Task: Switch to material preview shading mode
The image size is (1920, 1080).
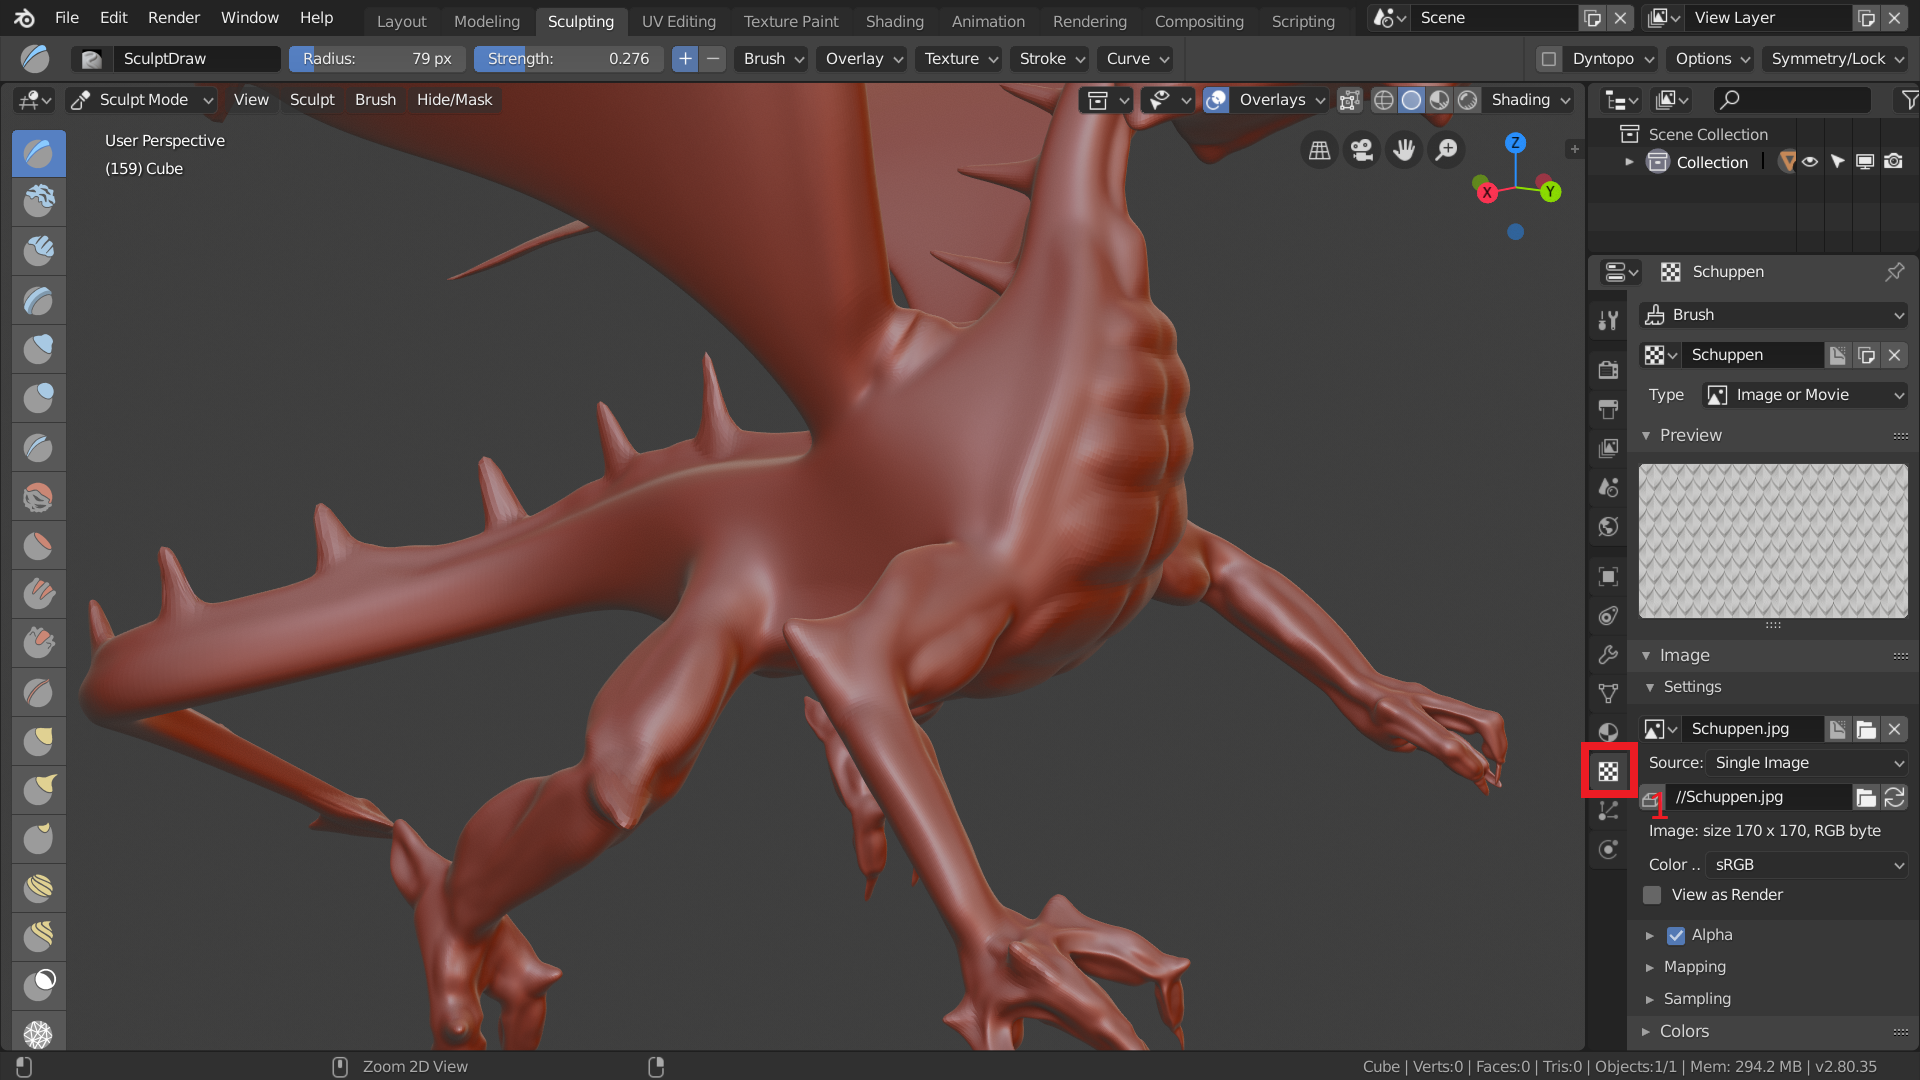Action: [1439, 100]
